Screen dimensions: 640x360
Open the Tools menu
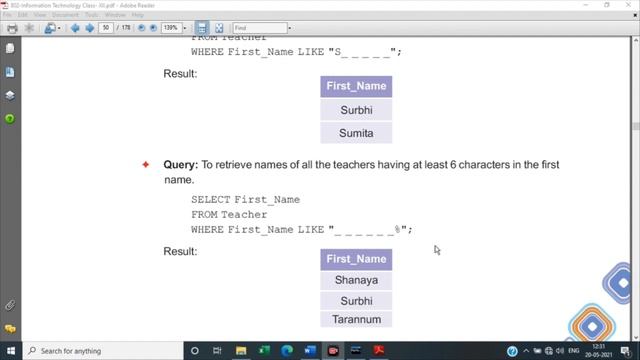coord(91,15)
